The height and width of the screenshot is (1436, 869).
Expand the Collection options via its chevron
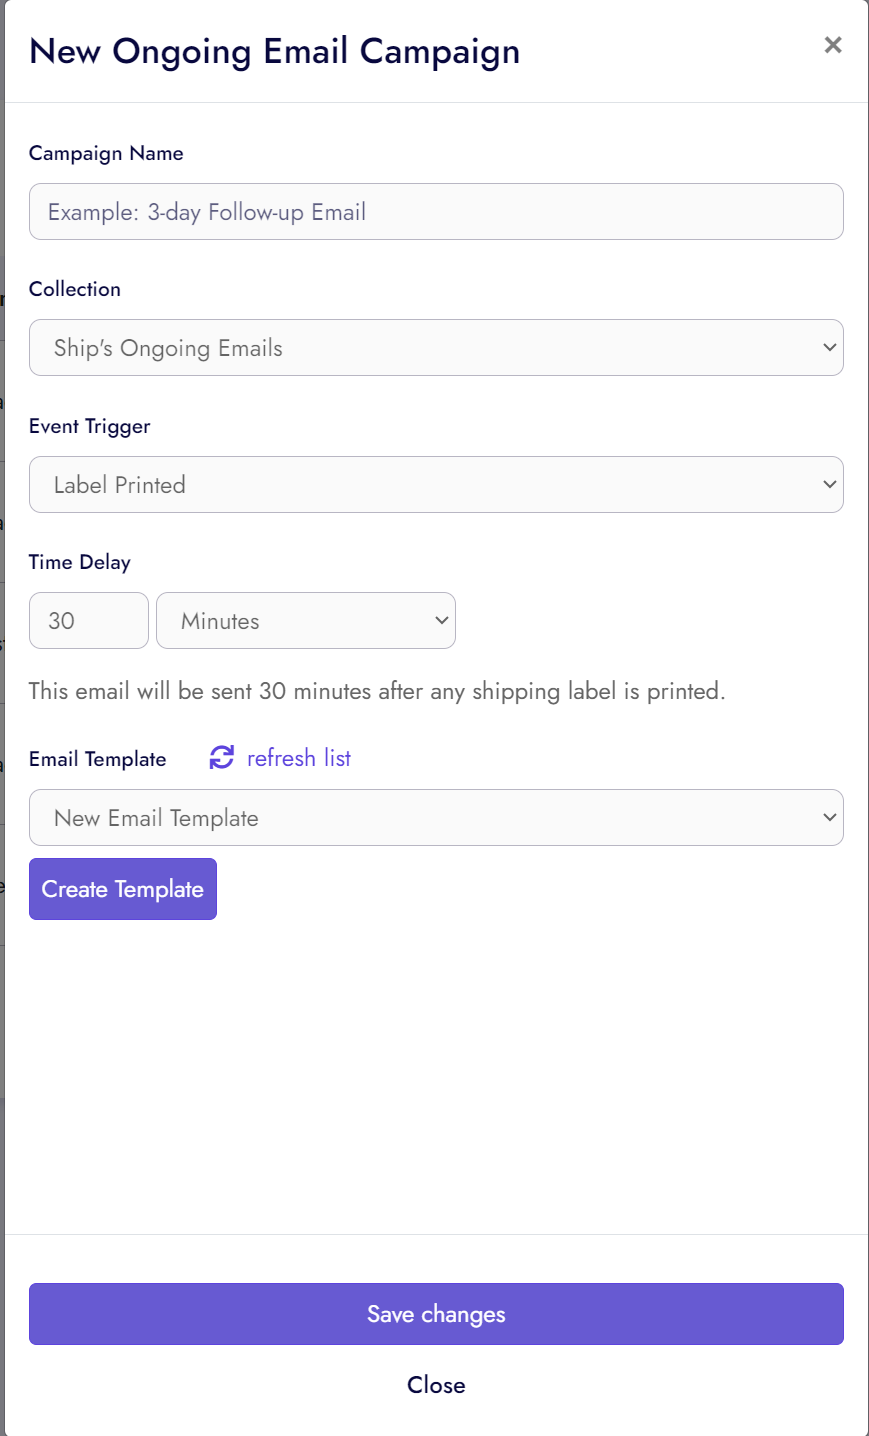(x=828, y=347)
